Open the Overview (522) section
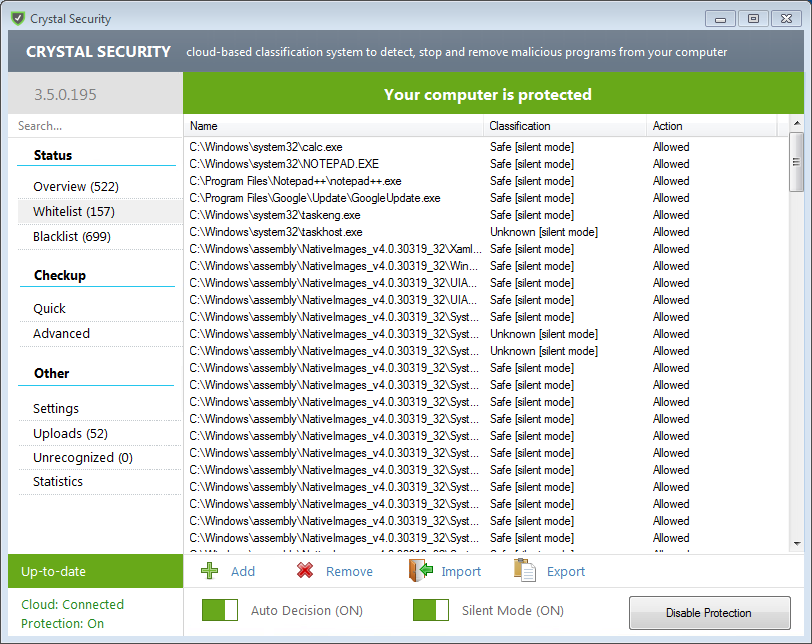812x644 pixels. [x=76, y=187]
